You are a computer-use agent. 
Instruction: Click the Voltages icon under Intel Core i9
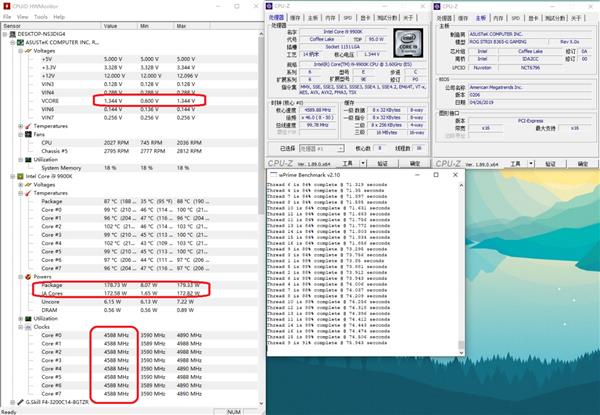tap(28, 185)
